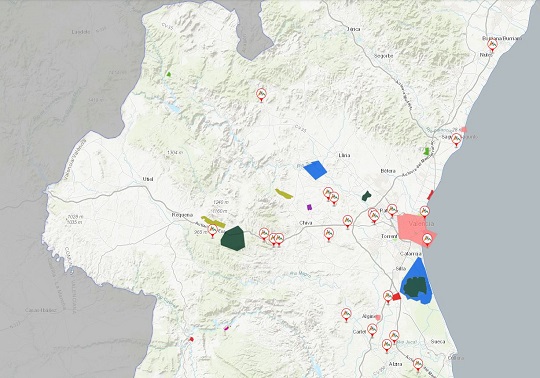Click the marker inside the pink Valencia polygon
The width and height of the screenshot is (540, 378).
tap(427, 240)
